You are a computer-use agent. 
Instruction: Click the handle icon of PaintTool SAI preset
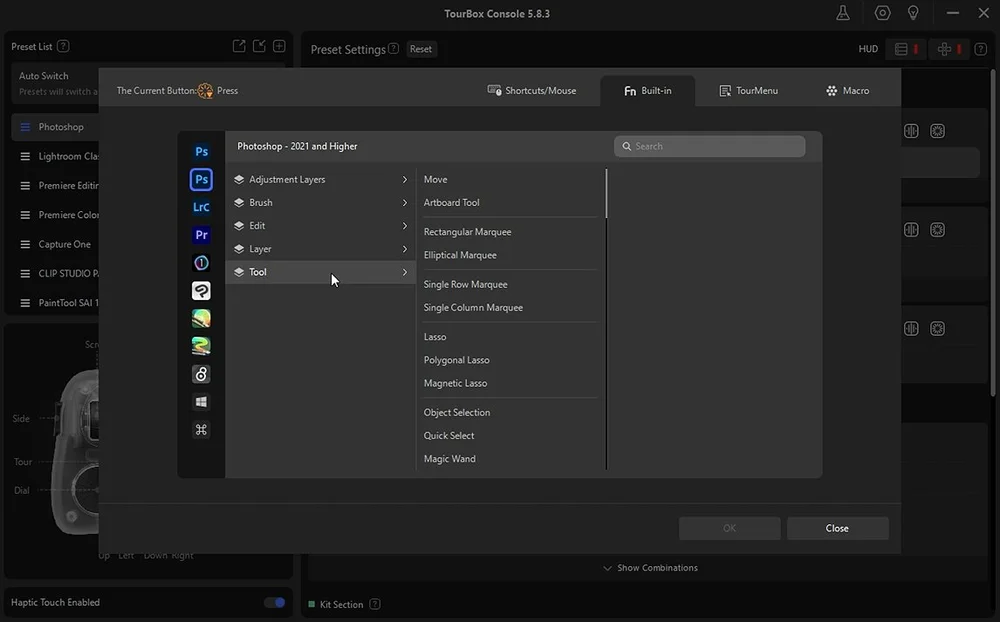26,303
